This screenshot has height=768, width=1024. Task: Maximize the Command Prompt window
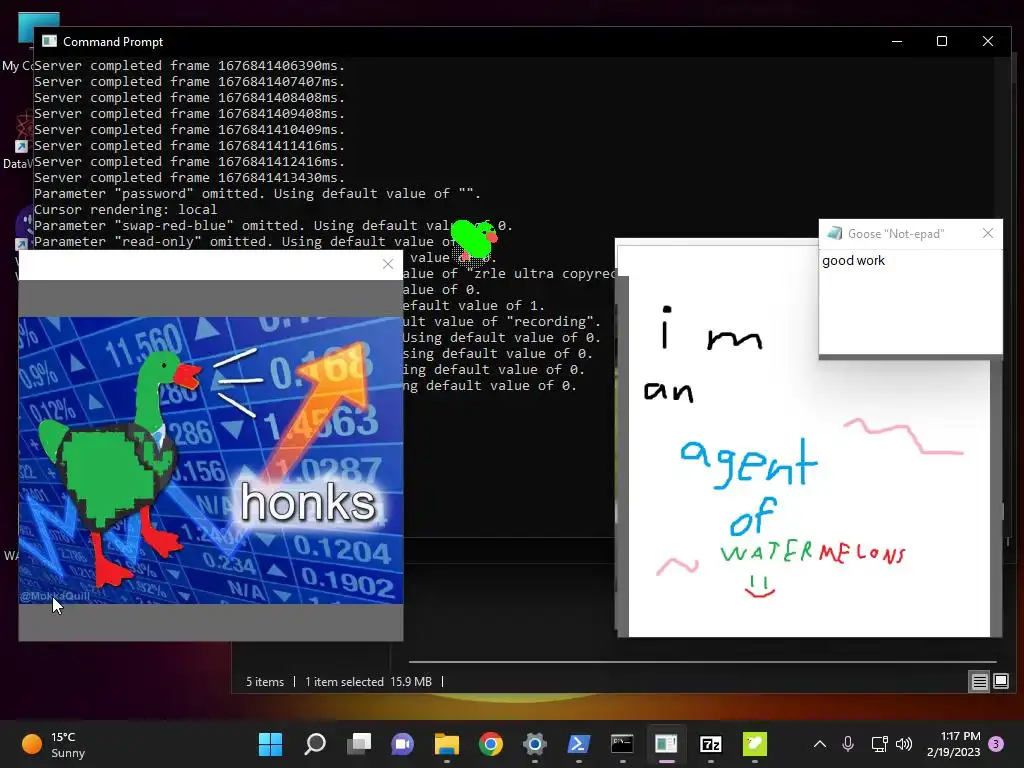pyautogui.click(x=942, y=41)
